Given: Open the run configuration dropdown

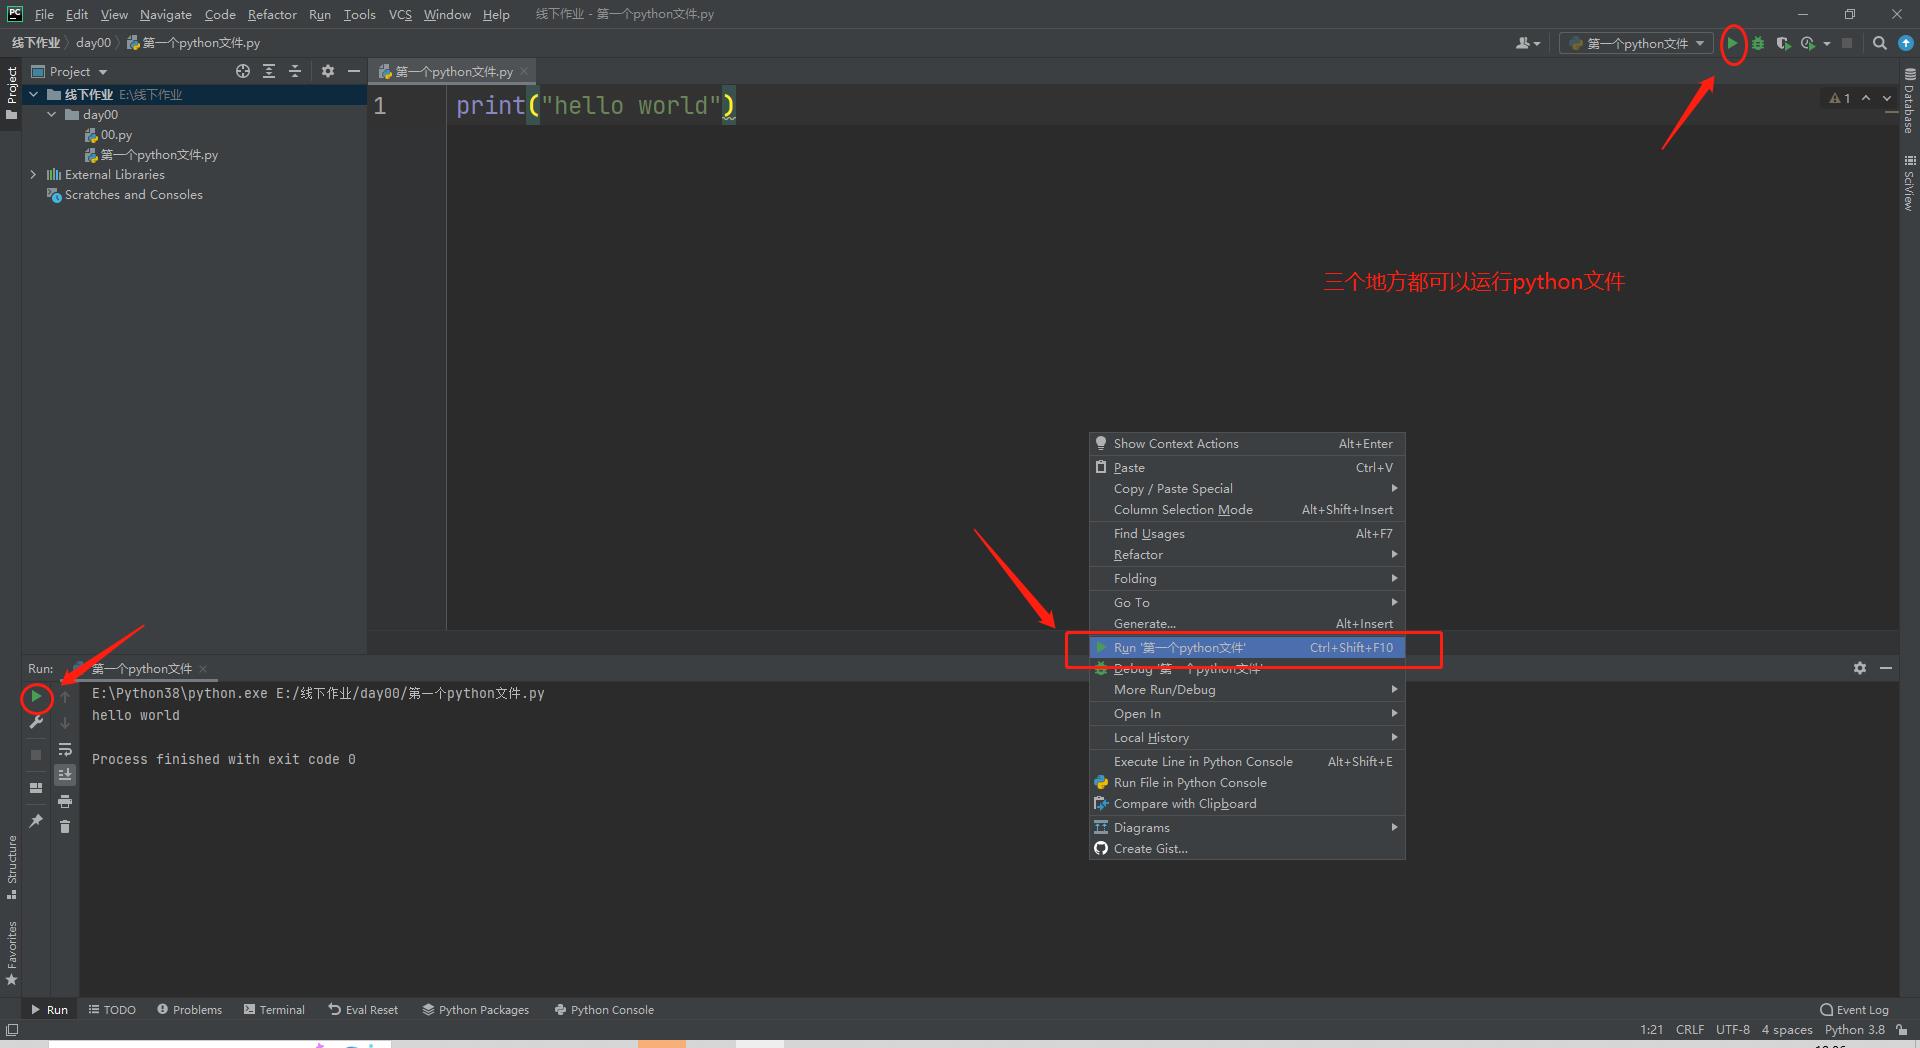Looking at the screenshot, I should coord(1636,43).
